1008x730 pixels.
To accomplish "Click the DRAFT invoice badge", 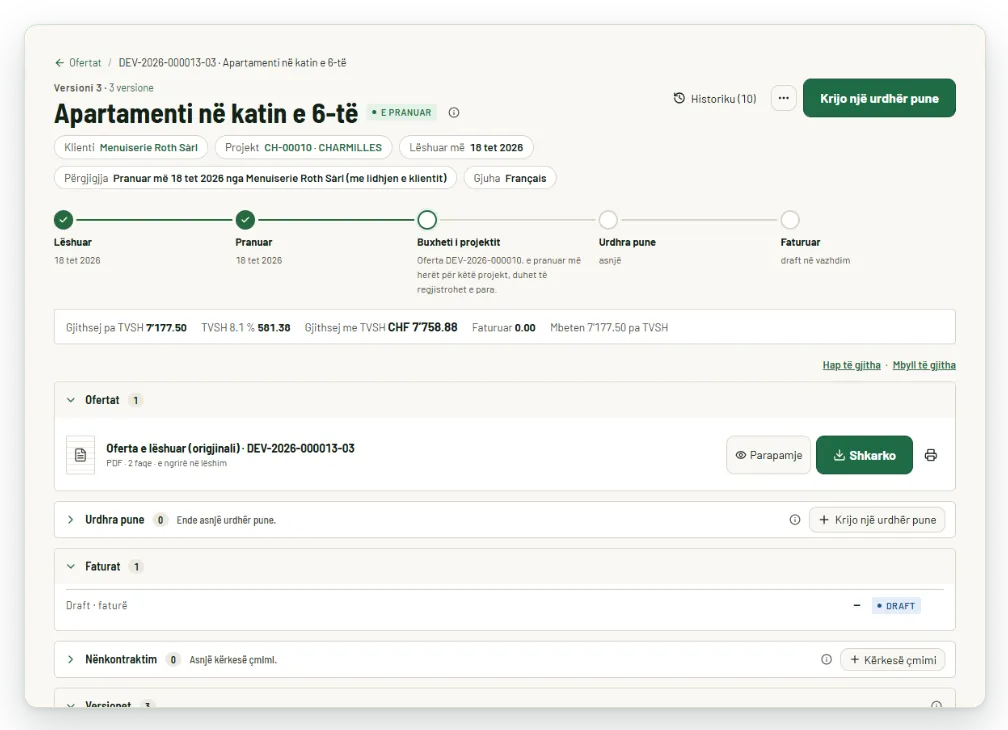I will pos(896,605).
